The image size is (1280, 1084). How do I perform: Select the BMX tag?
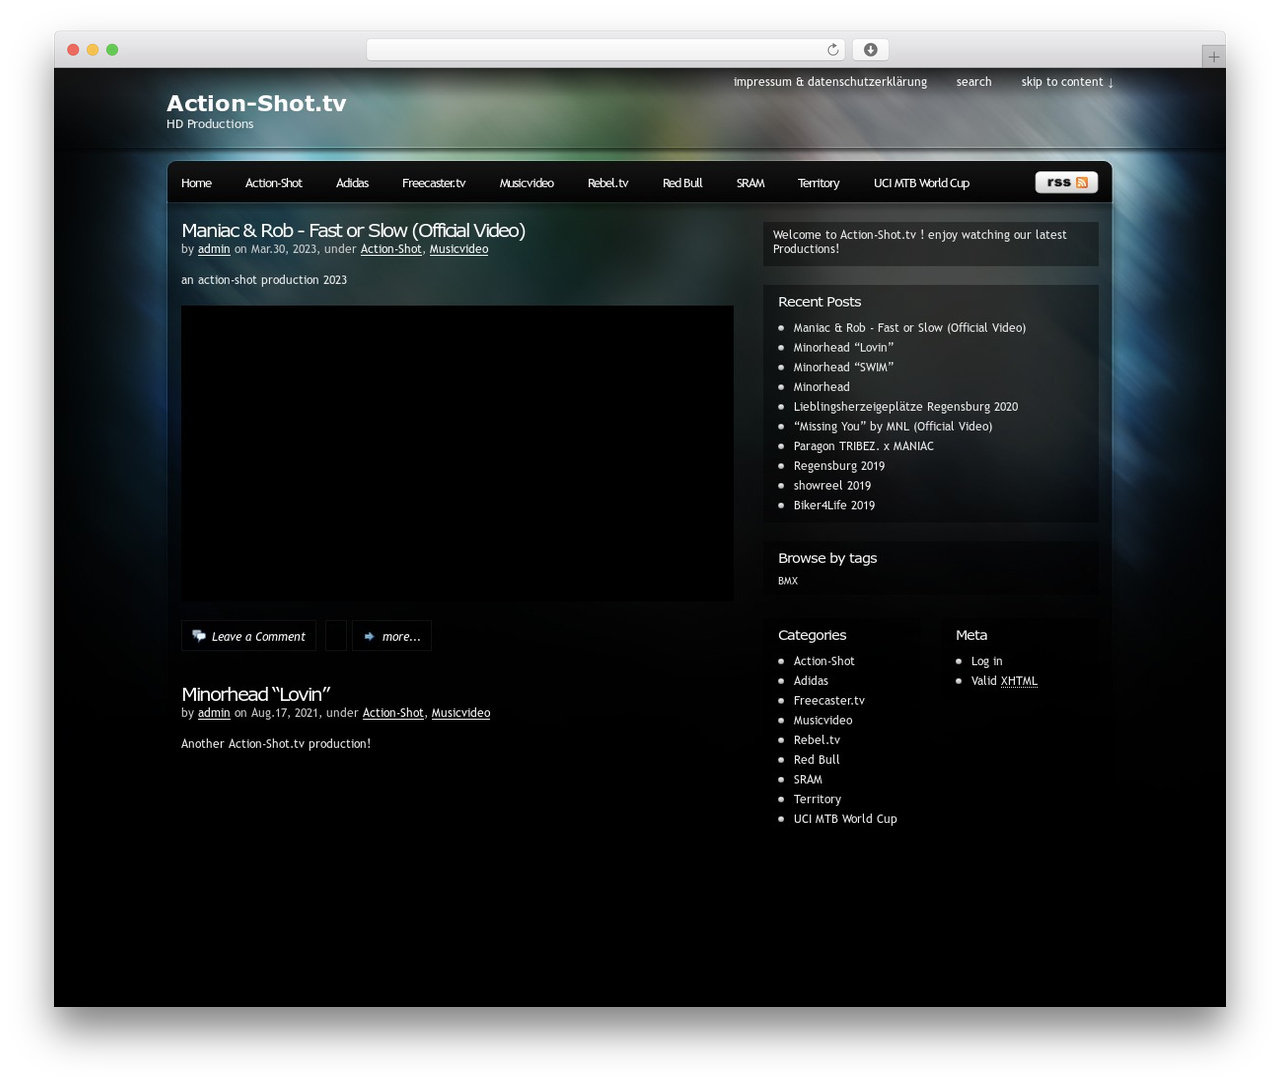(x=788, y=581)
